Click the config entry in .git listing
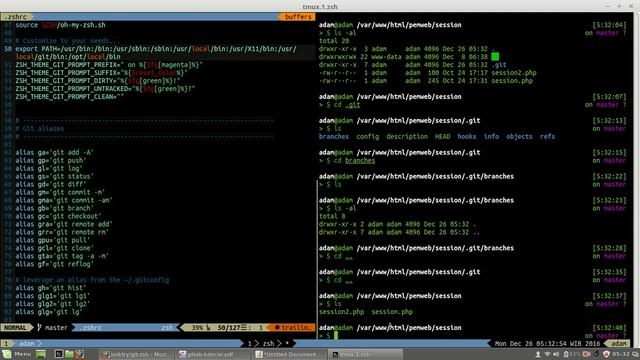The width and height of the screenshot is (640, 360). coord(367,137)
